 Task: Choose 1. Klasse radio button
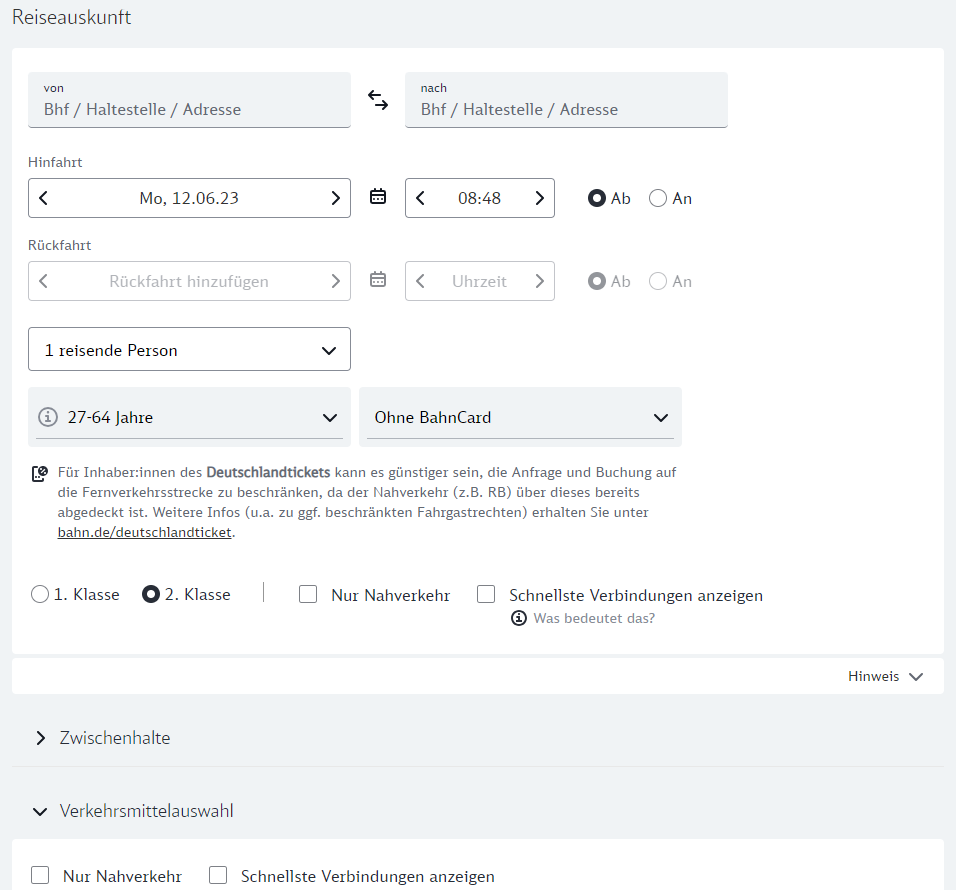click(40, 594)
